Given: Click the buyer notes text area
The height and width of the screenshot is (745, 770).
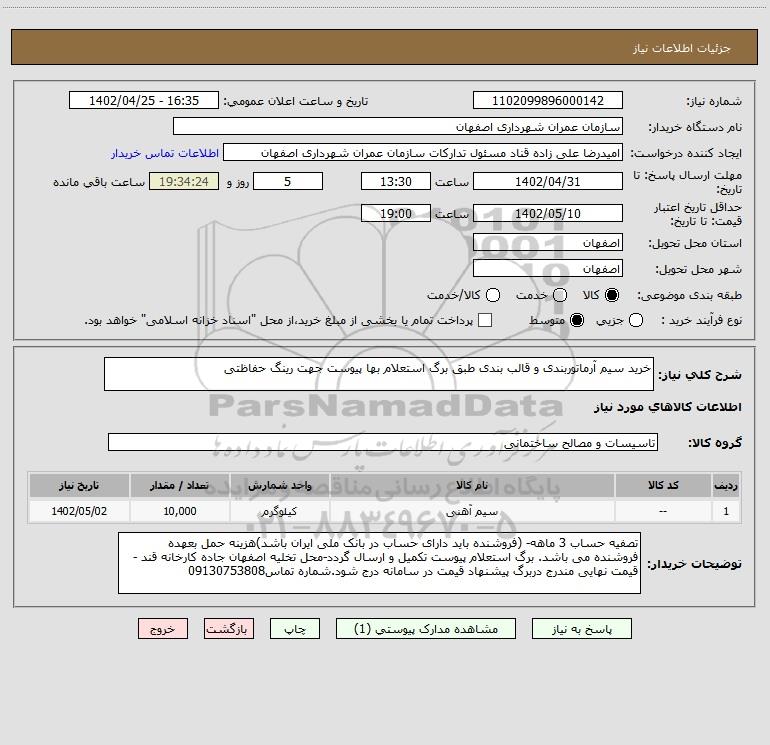Looking at the screenshot, I should 379,563.
